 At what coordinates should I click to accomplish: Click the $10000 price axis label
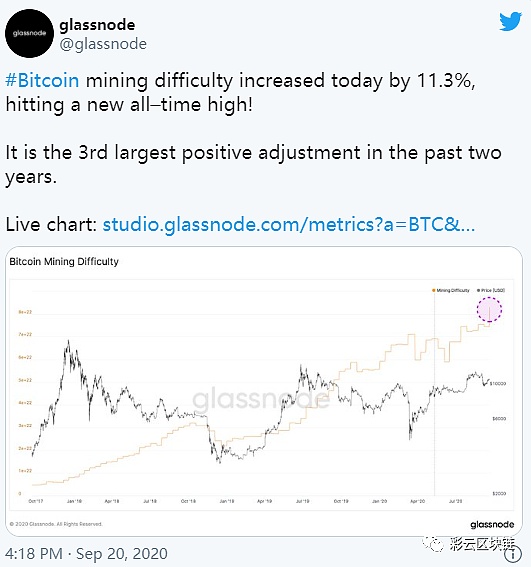[x=498, y=383]
